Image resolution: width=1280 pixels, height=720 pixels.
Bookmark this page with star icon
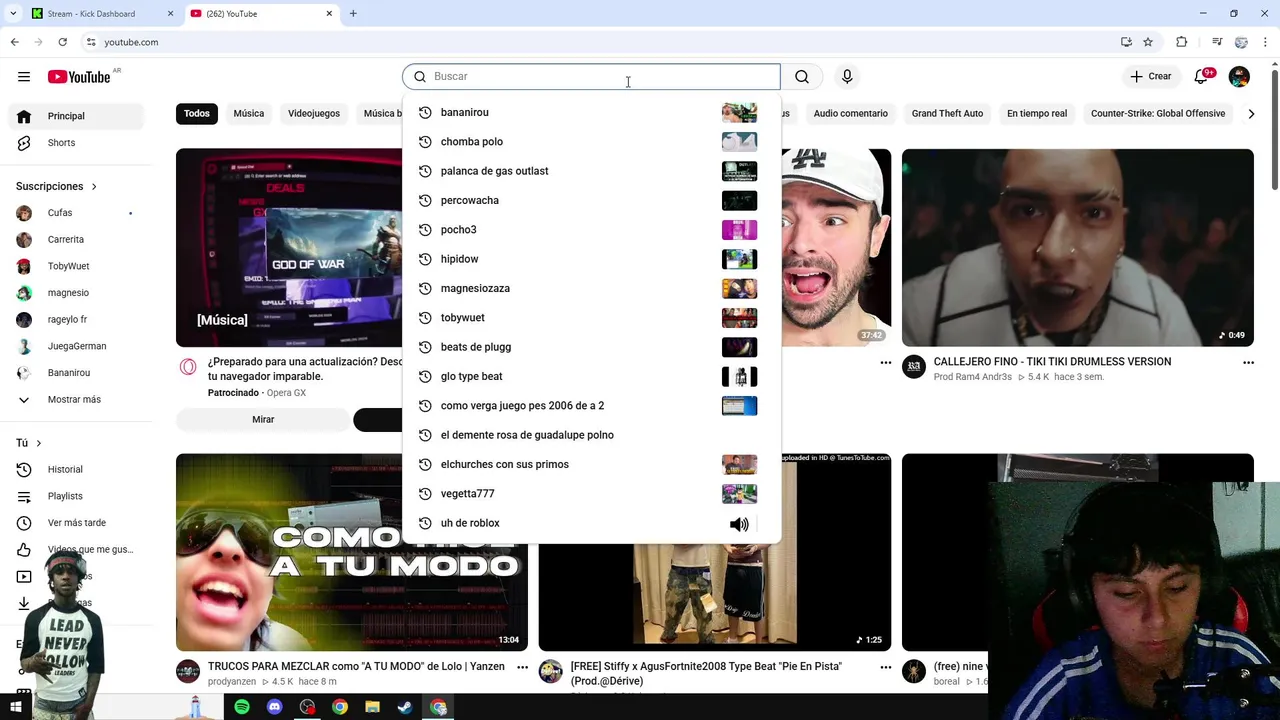[1148, 42]
